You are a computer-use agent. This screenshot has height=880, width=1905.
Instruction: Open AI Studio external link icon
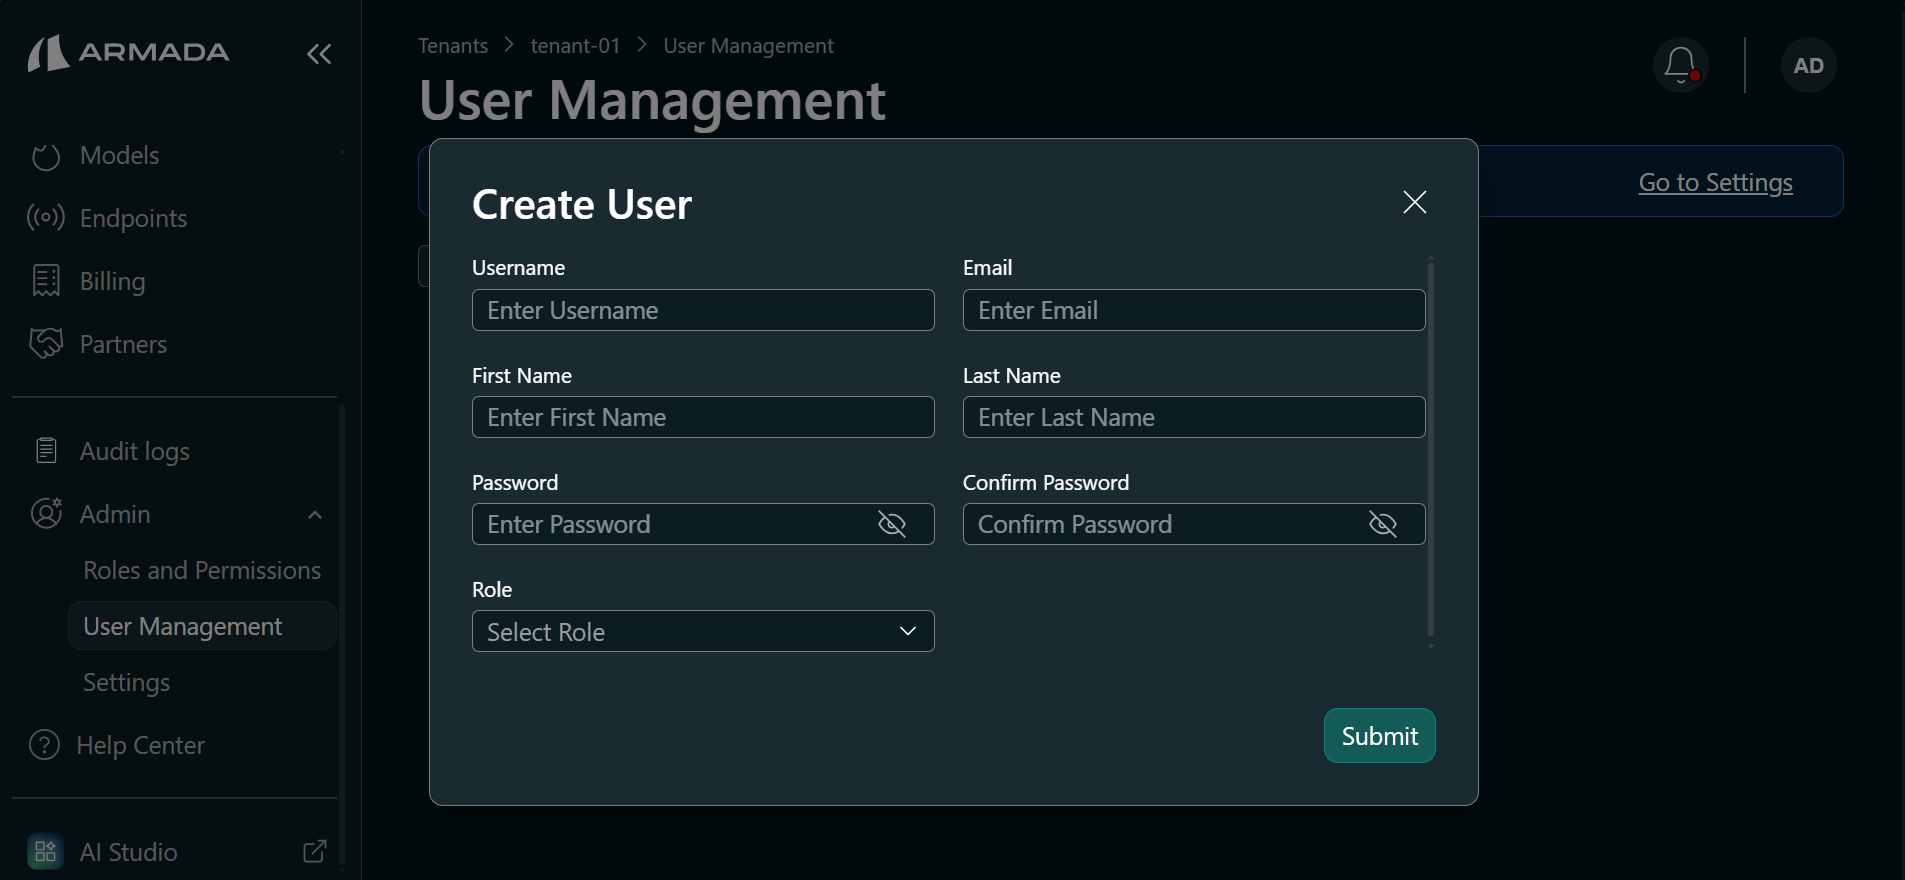click(x=314, y=851)
